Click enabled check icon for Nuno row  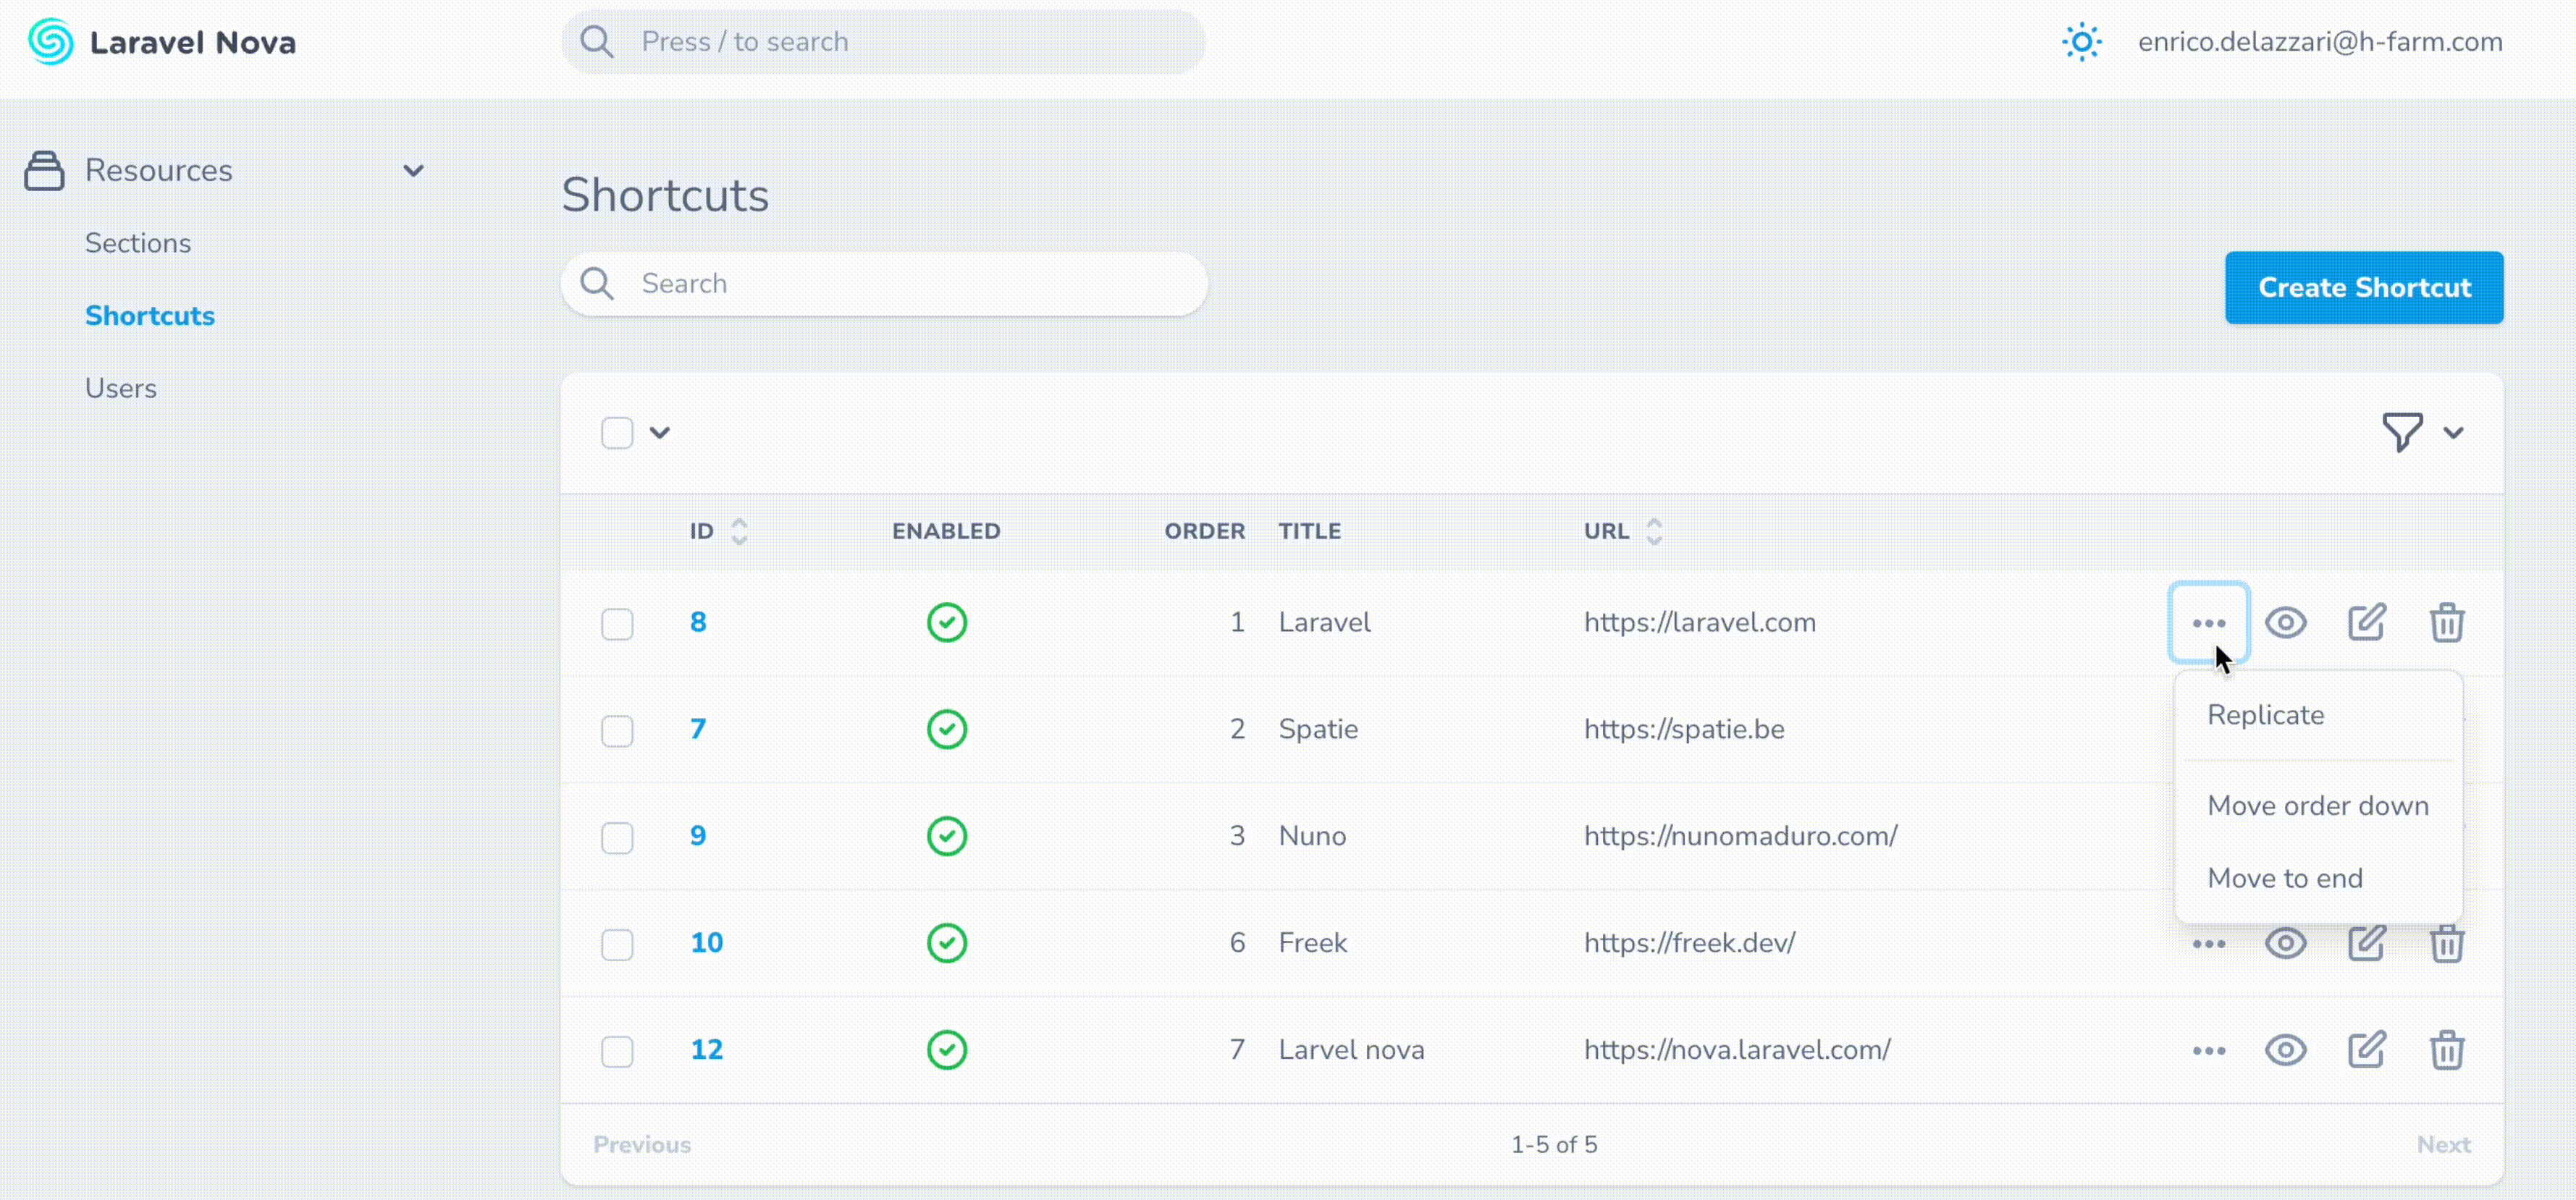click(946, 836)
